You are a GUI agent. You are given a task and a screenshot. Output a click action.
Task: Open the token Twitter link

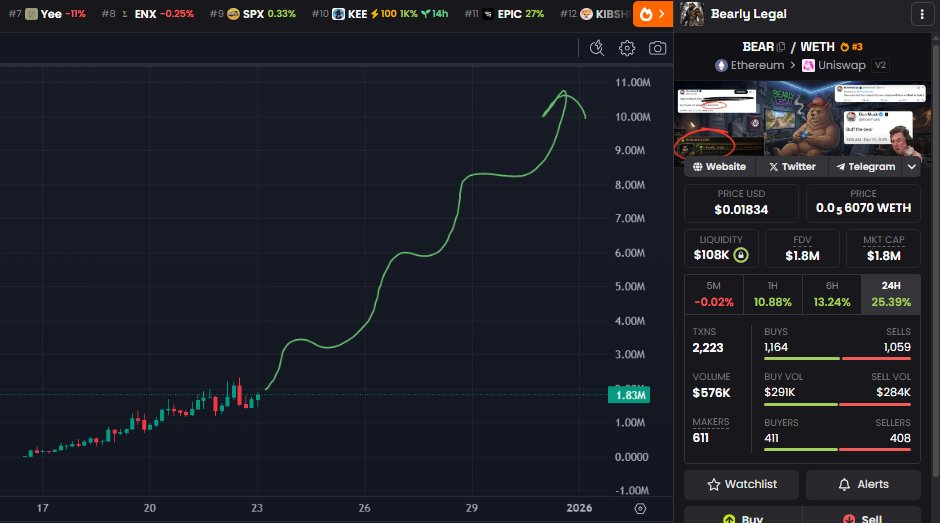pyautogui.click(x=792, y=167)
